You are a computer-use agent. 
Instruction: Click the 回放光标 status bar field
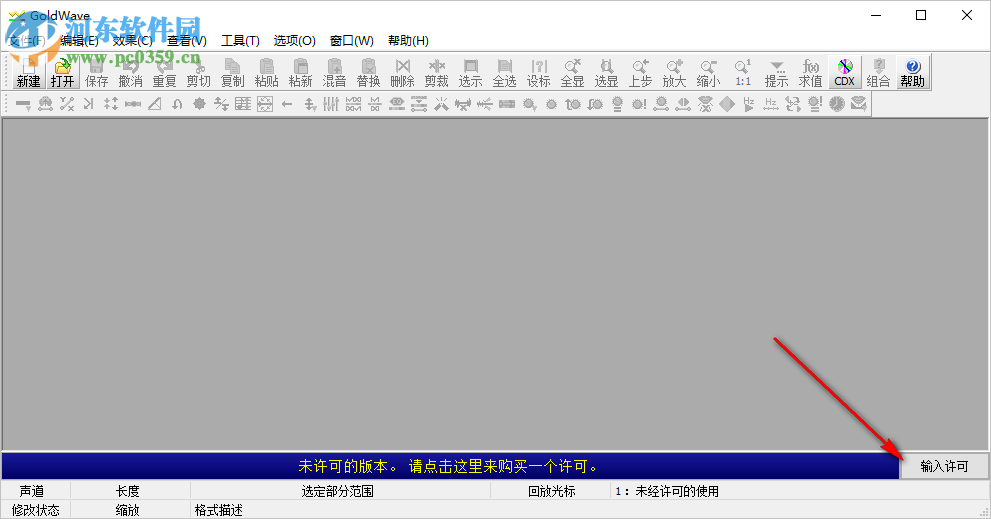(x=552, y=491)
